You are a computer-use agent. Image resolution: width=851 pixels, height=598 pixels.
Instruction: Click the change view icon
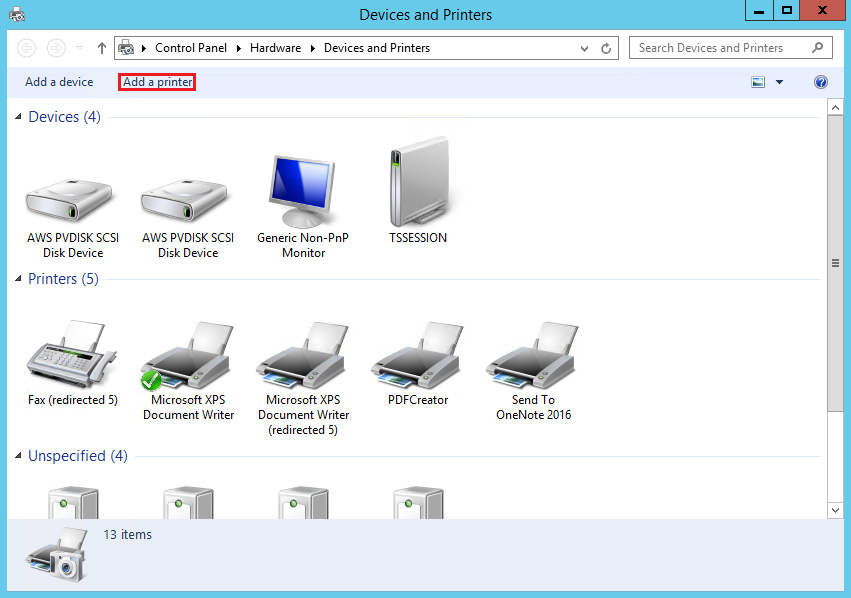tap(758, 82)
